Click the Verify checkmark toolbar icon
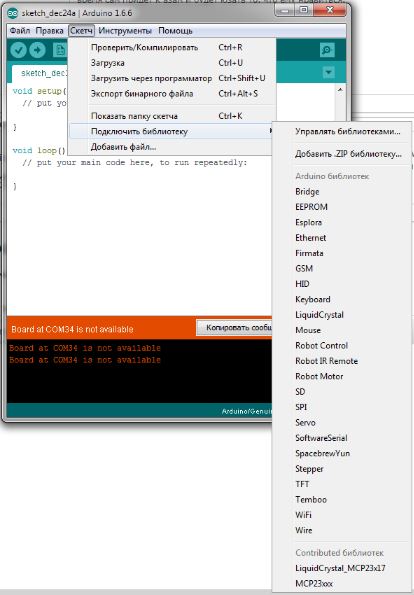The height and width of the screenshot is (595, 414). (18, 50)
